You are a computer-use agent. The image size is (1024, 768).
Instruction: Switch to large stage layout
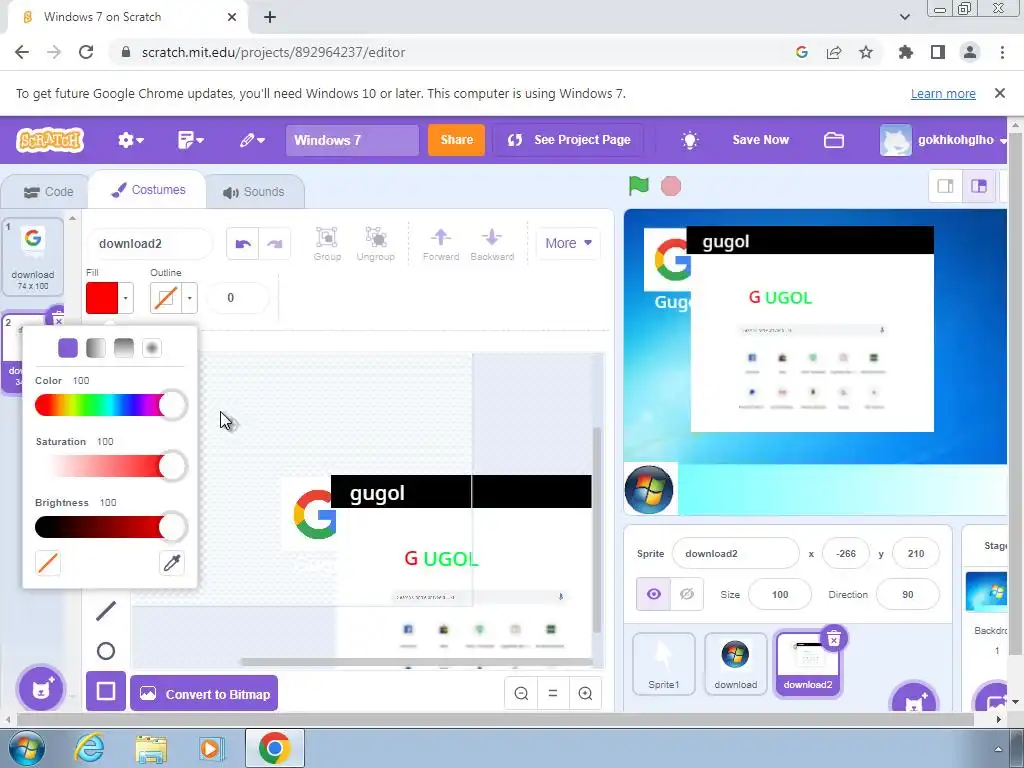978,186
